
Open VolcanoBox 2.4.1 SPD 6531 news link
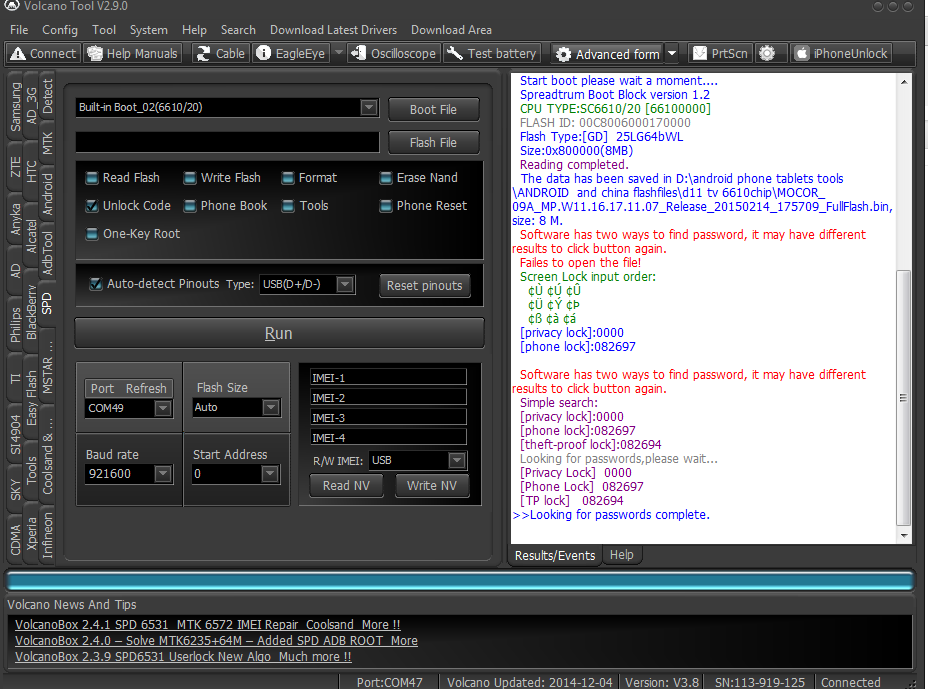tap(207, 624)
